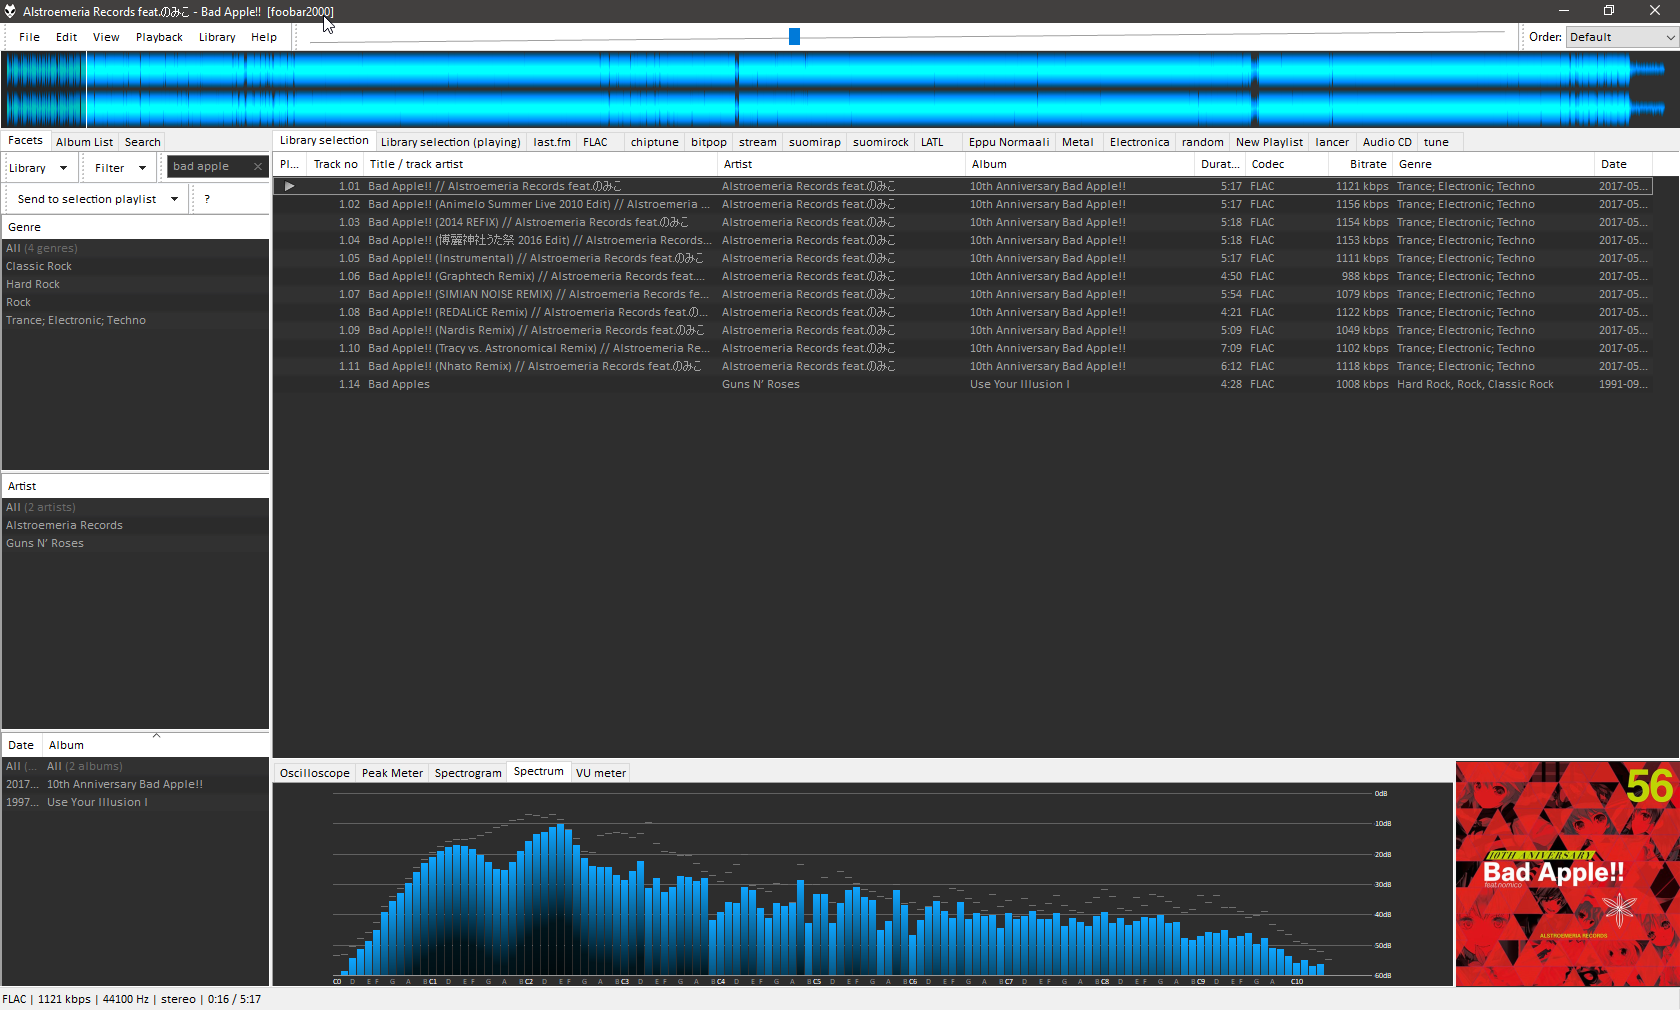Screen dimensions: 1680x1010
Task: Sort the playlist by the Bitrate column header
Action: [x=1367, y=164]
